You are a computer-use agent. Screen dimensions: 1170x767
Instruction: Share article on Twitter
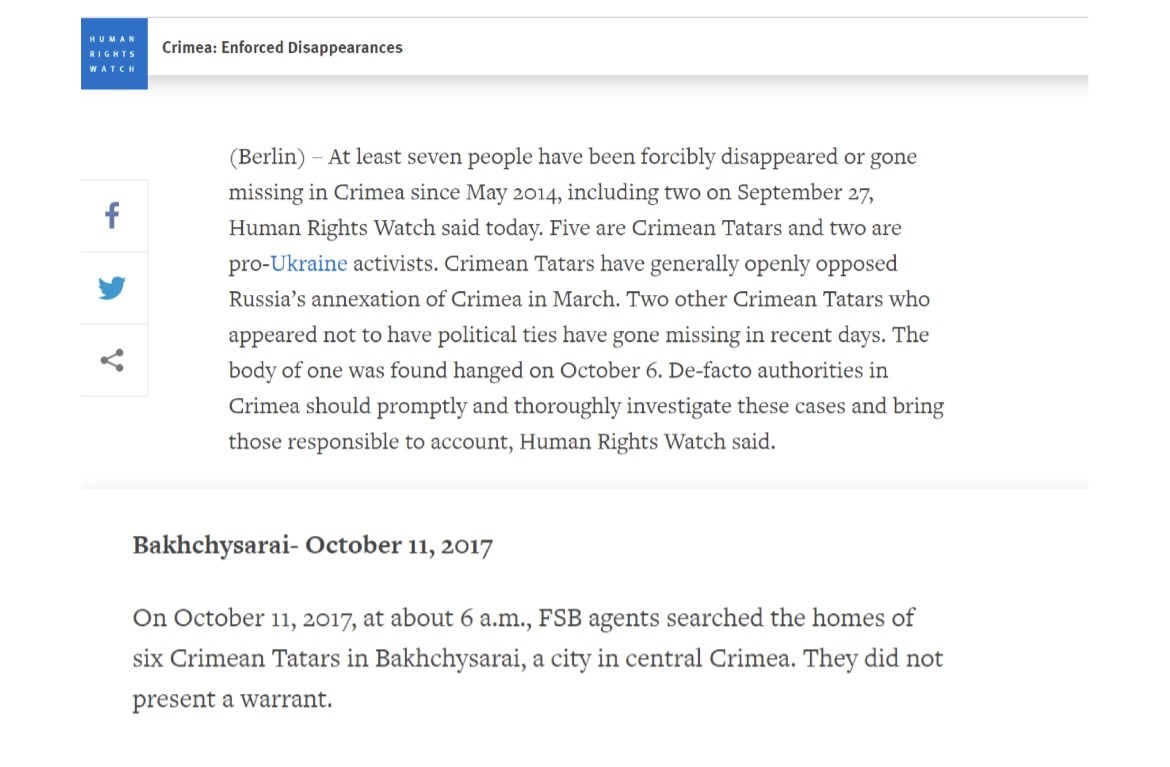[x=113, y=288]
